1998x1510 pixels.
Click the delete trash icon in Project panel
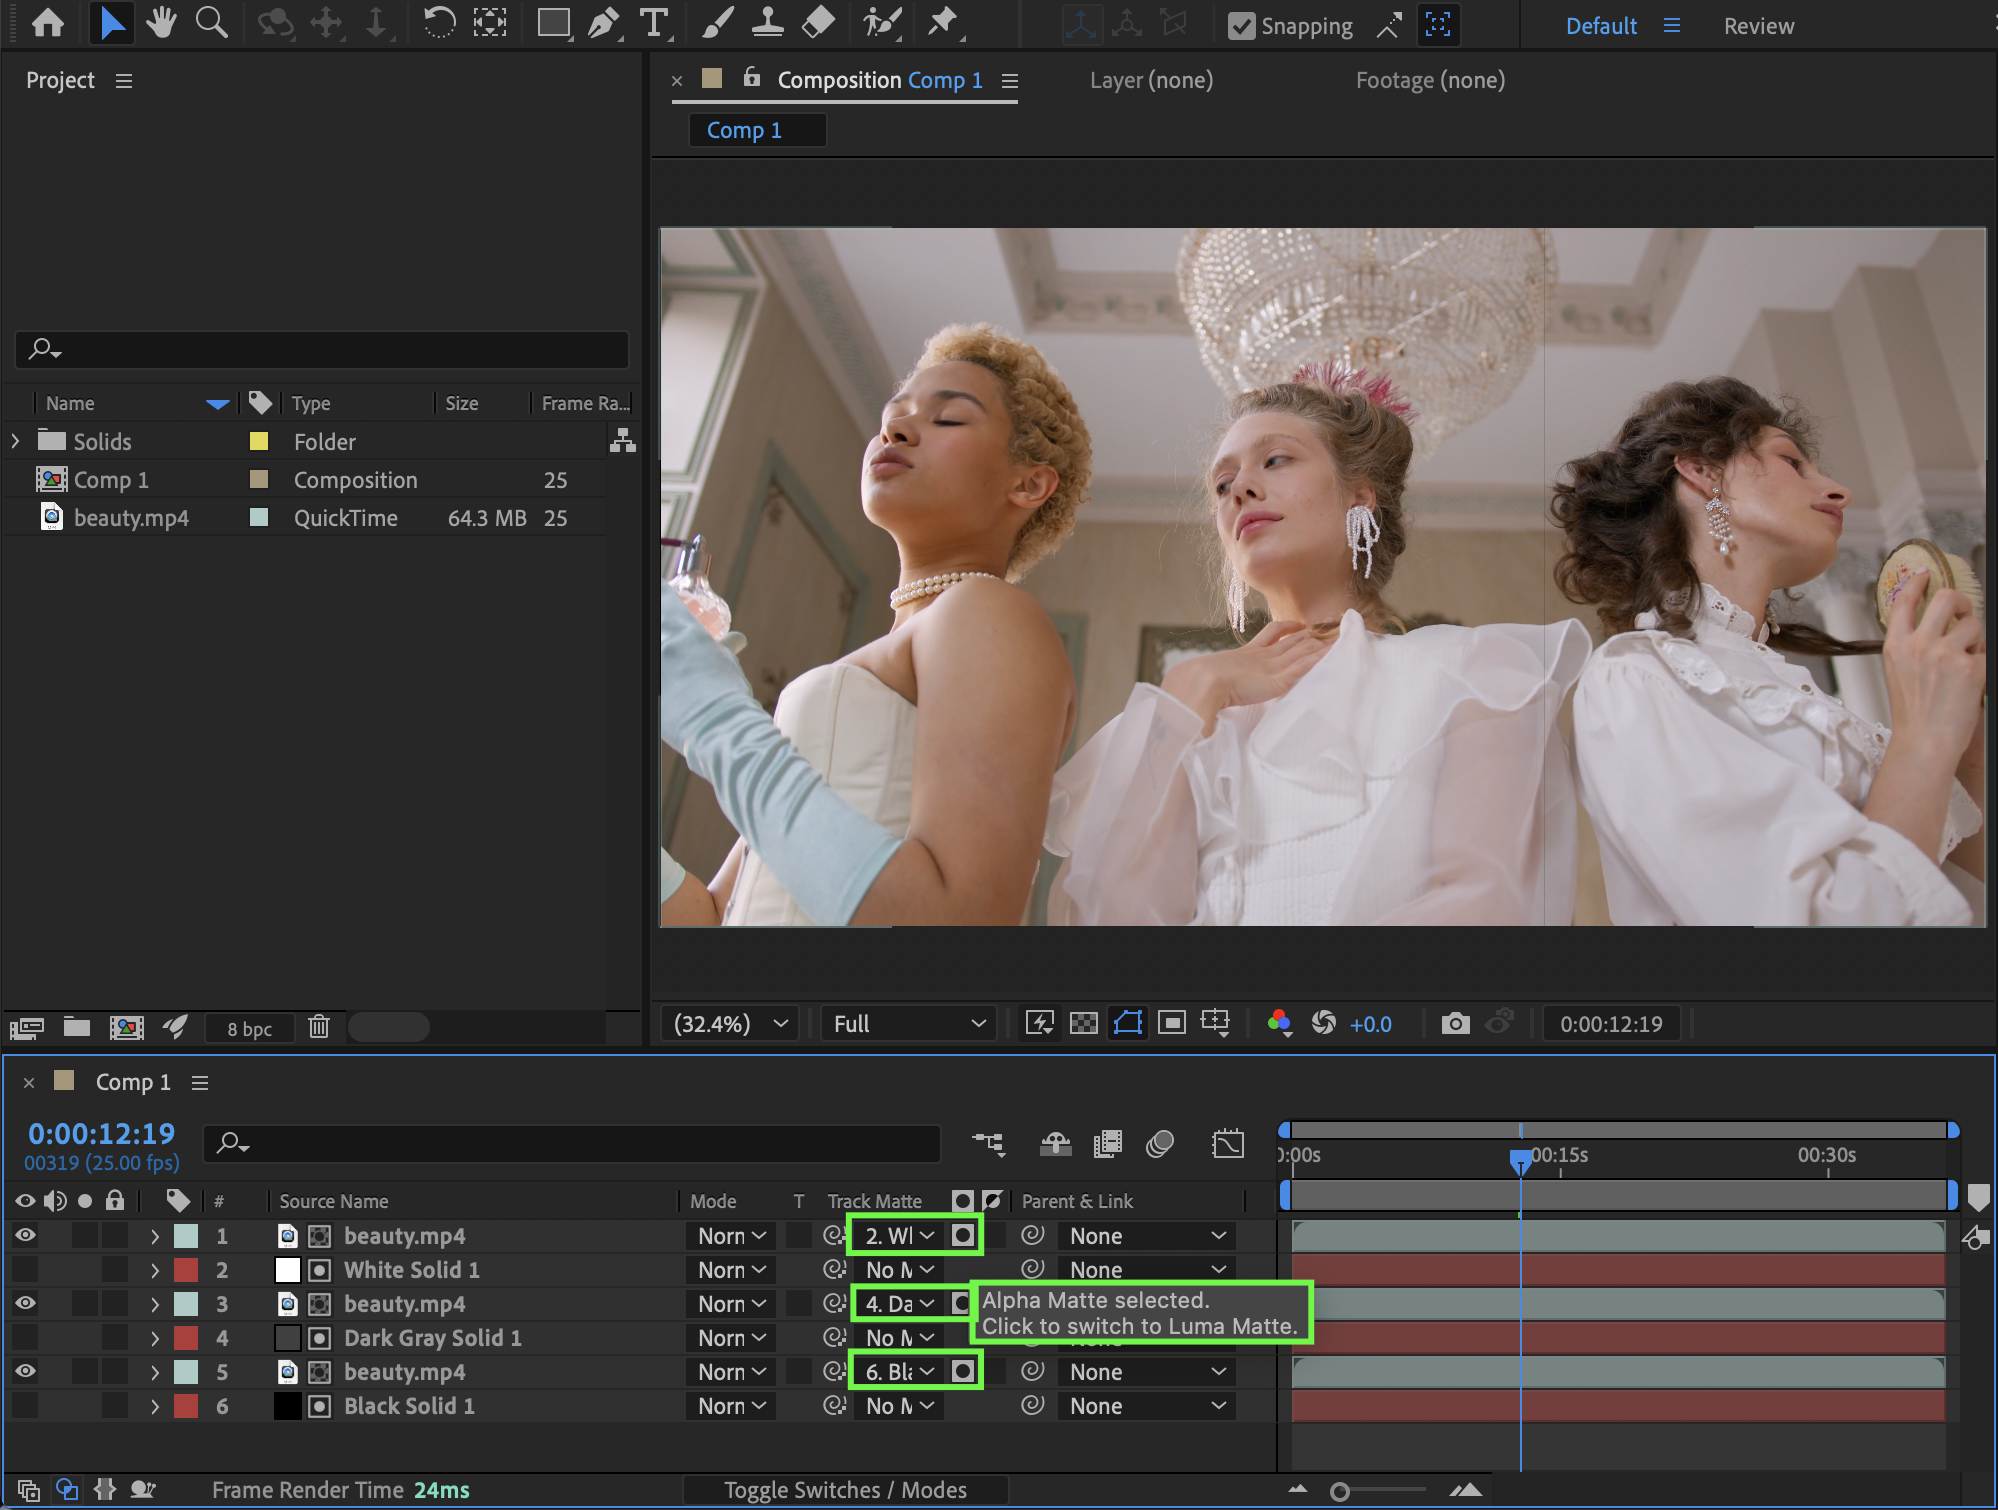click(319, 1027)
